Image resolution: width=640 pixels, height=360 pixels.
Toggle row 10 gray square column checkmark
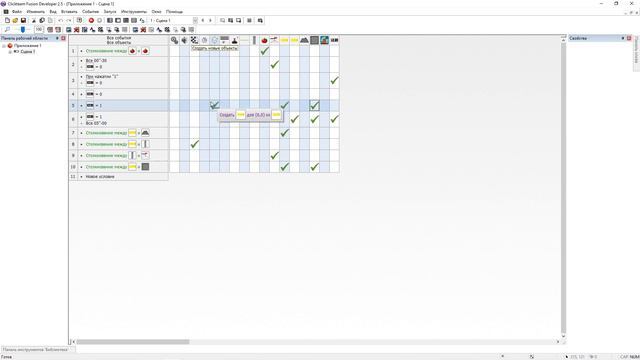tap(314, 167)
